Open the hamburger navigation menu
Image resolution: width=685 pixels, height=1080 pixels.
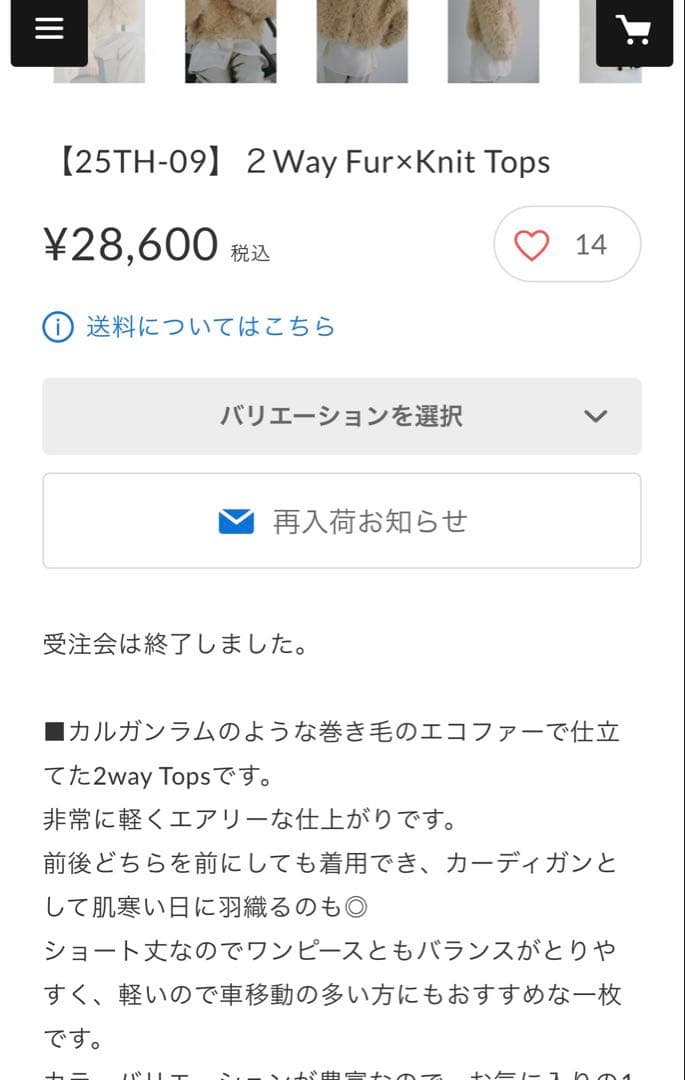(47, 30)
